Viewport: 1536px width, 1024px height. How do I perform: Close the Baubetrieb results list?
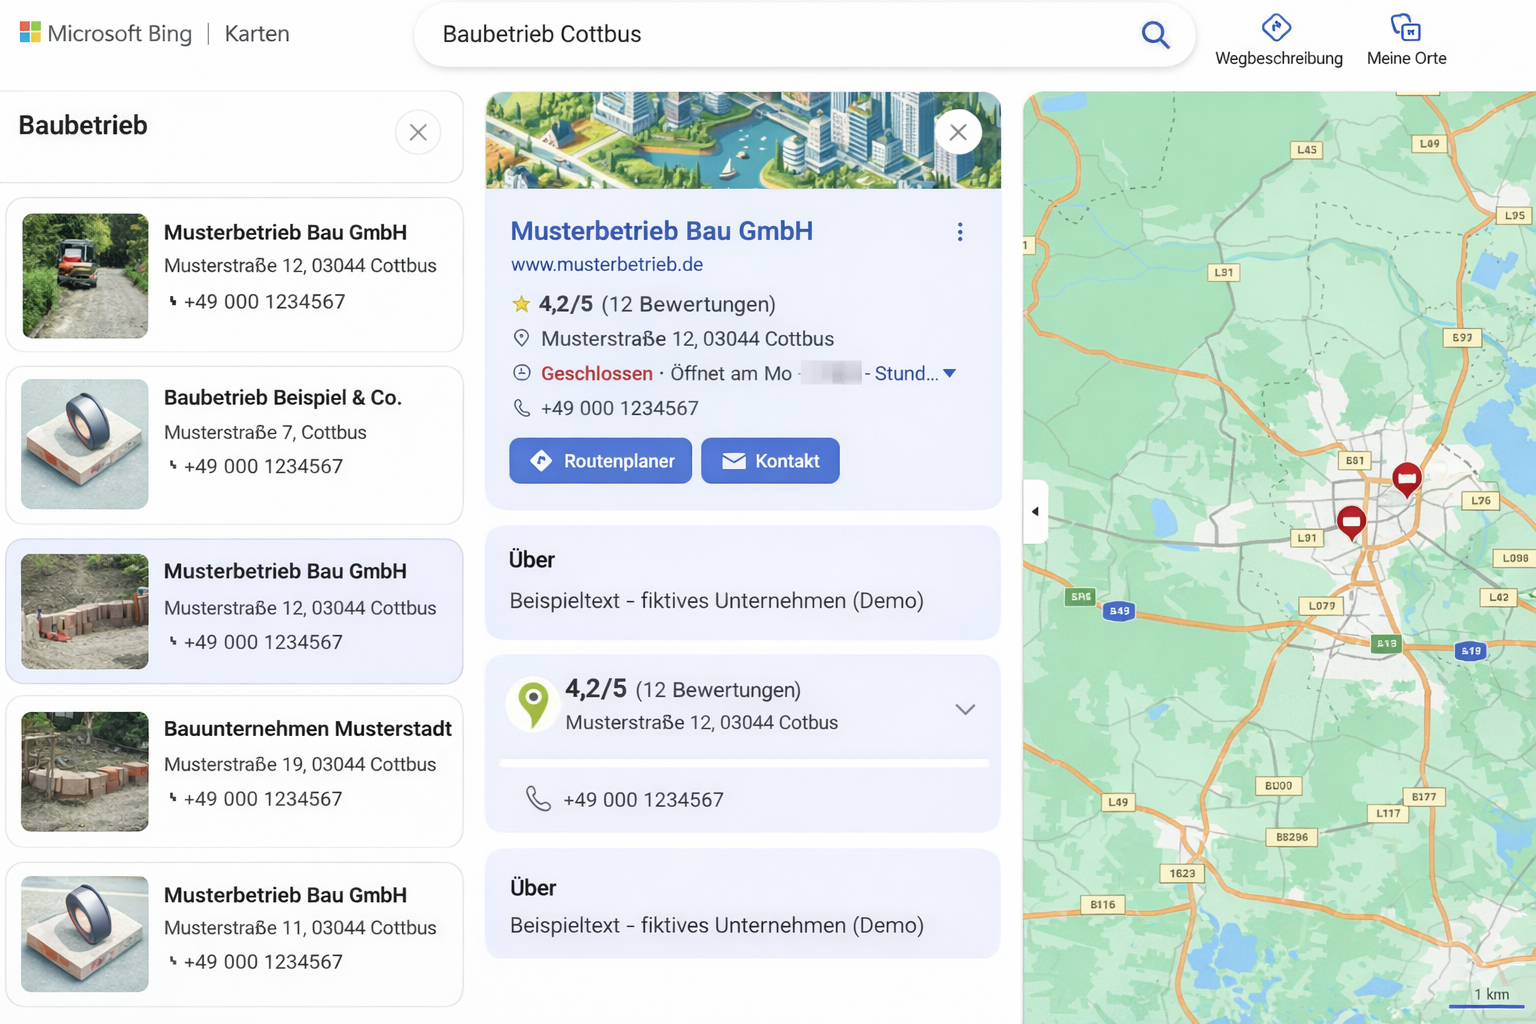pos(418,132)
